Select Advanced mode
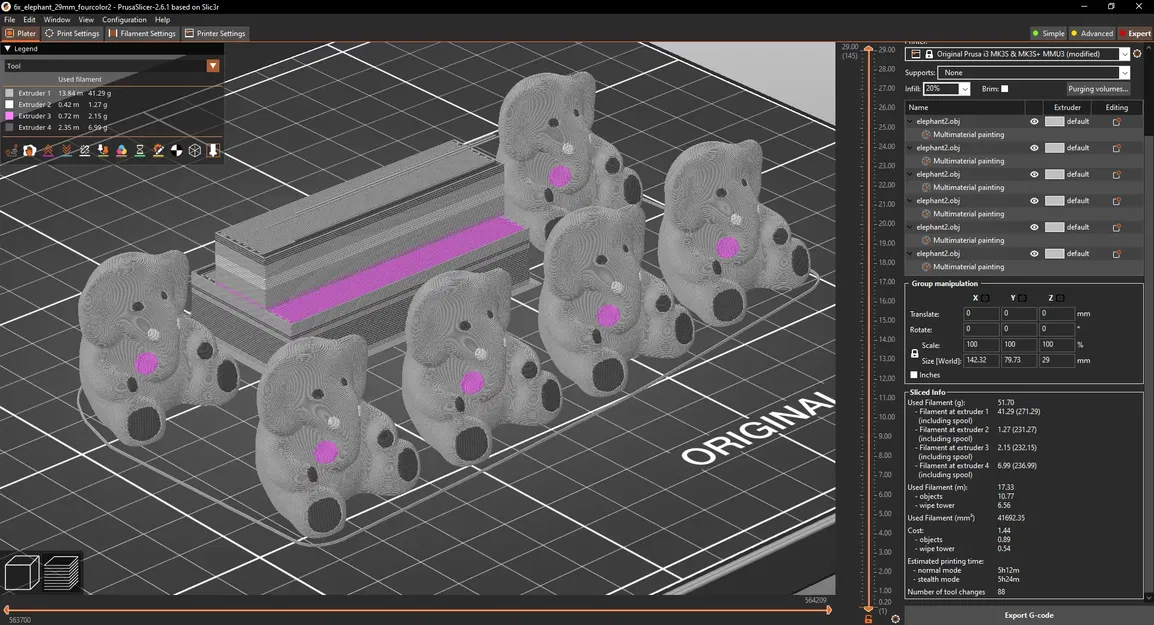 point(1092,33)
